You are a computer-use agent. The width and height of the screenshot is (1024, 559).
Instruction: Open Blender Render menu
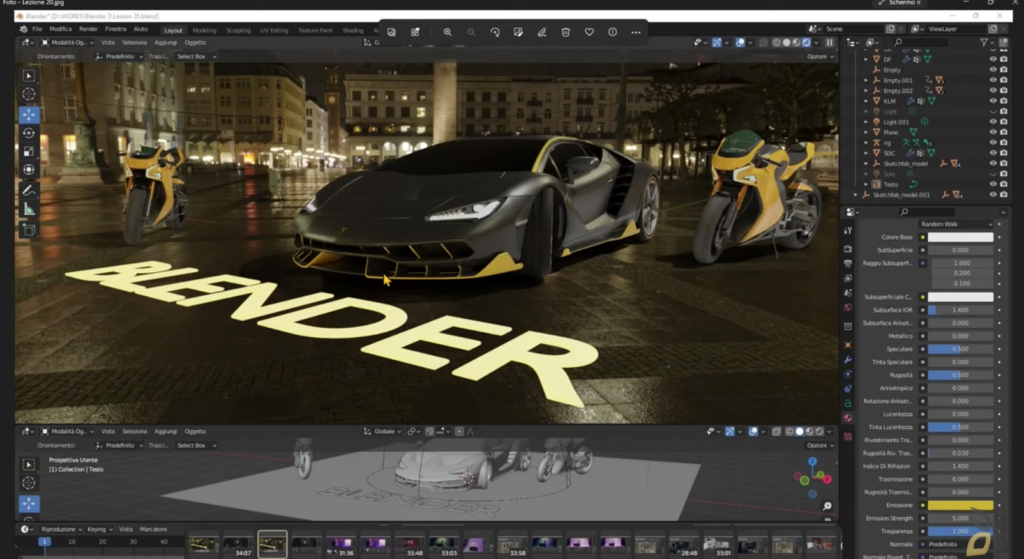point(88,29)
